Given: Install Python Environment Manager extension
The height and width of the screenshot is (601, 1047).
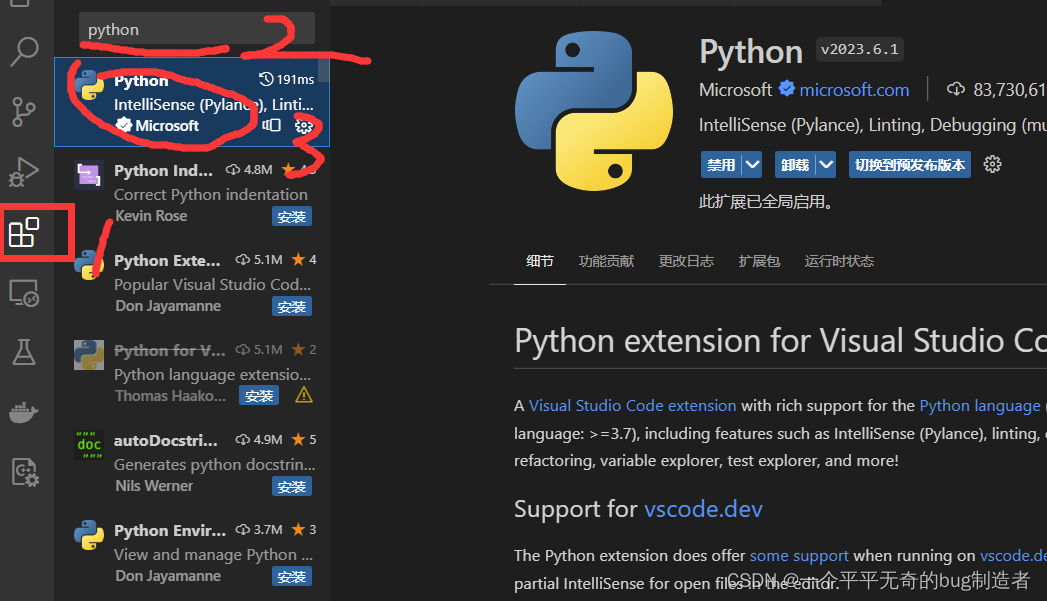Looking at the screenshot, I should click(292, 576).
